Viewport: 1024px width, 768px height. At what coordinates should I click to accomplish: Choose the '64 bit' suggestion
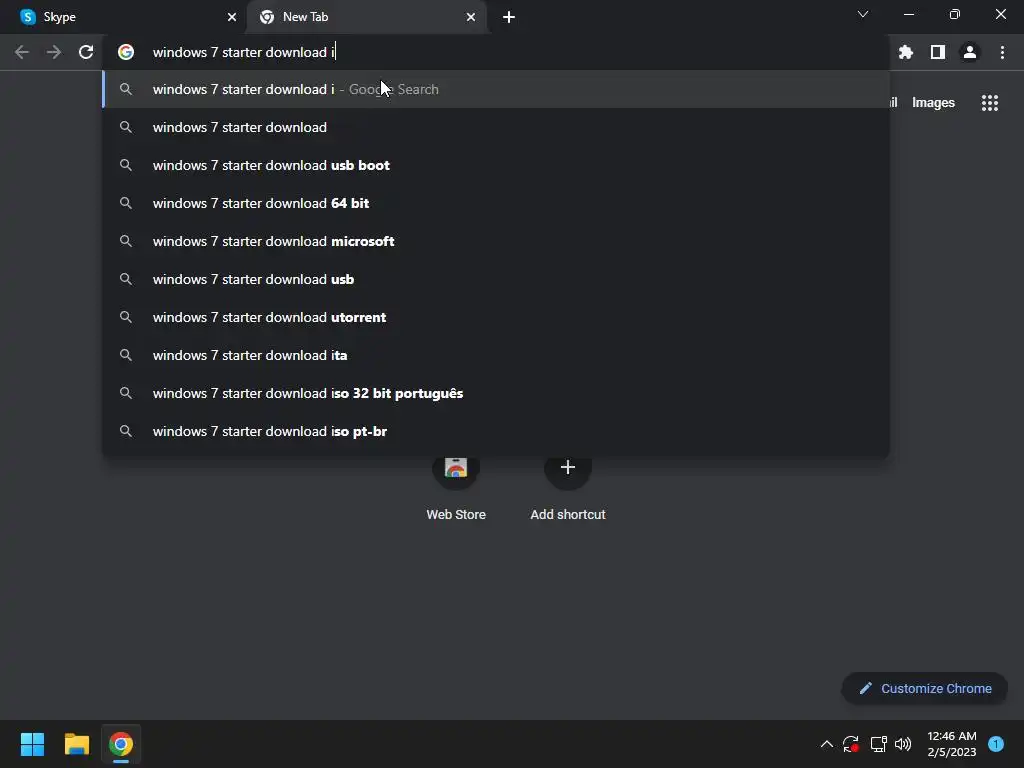[x=496, y=203]
